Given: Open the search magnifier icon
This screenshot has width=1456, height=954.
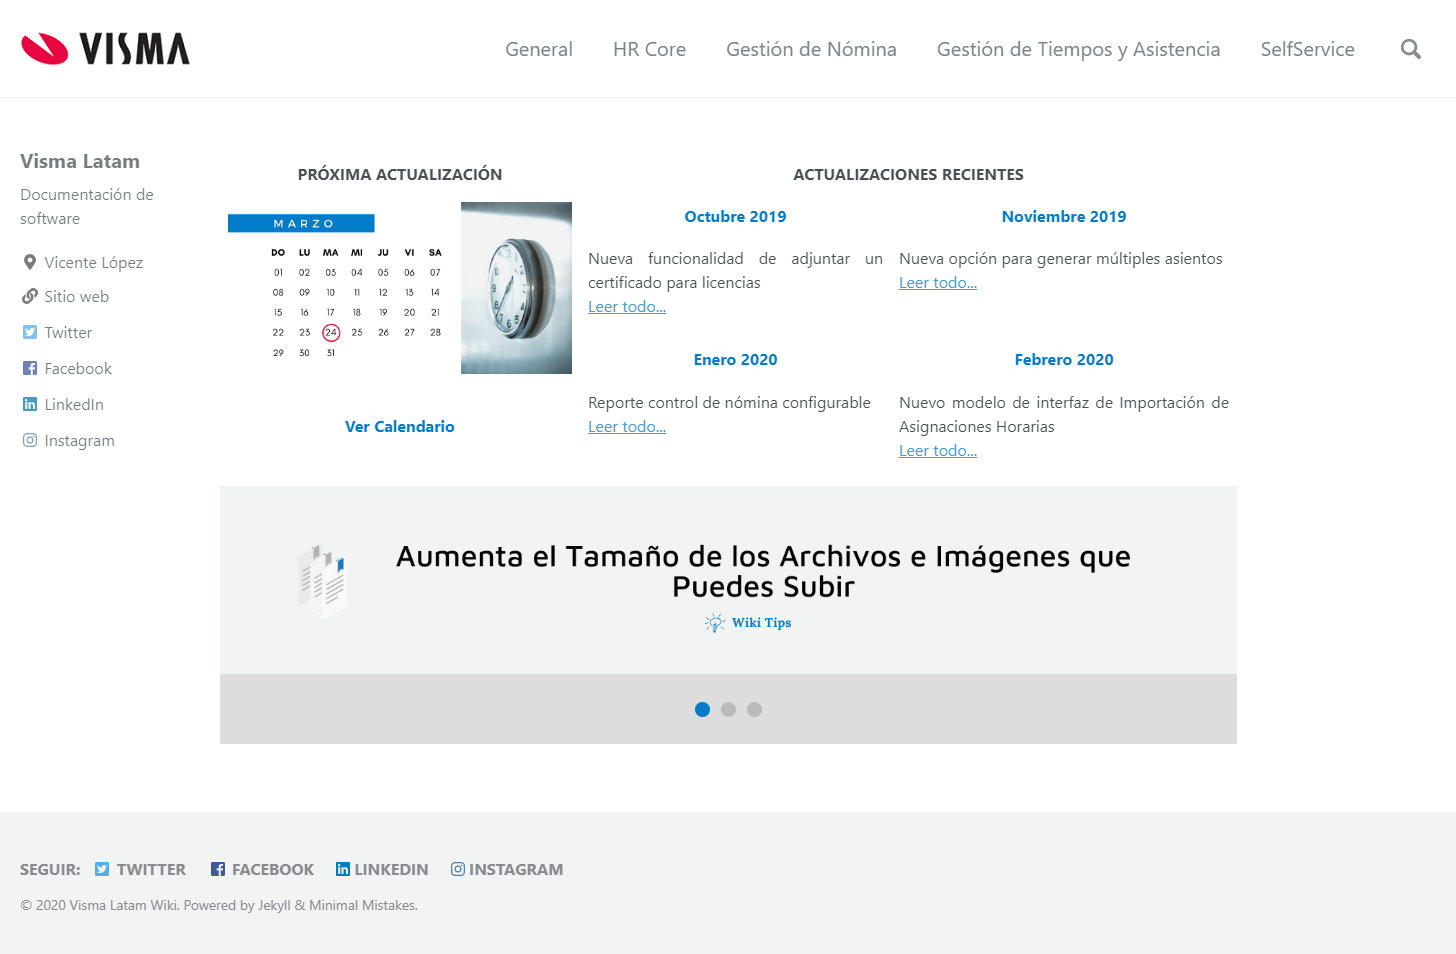Looking at the screenshot, I should point(1410,49).
